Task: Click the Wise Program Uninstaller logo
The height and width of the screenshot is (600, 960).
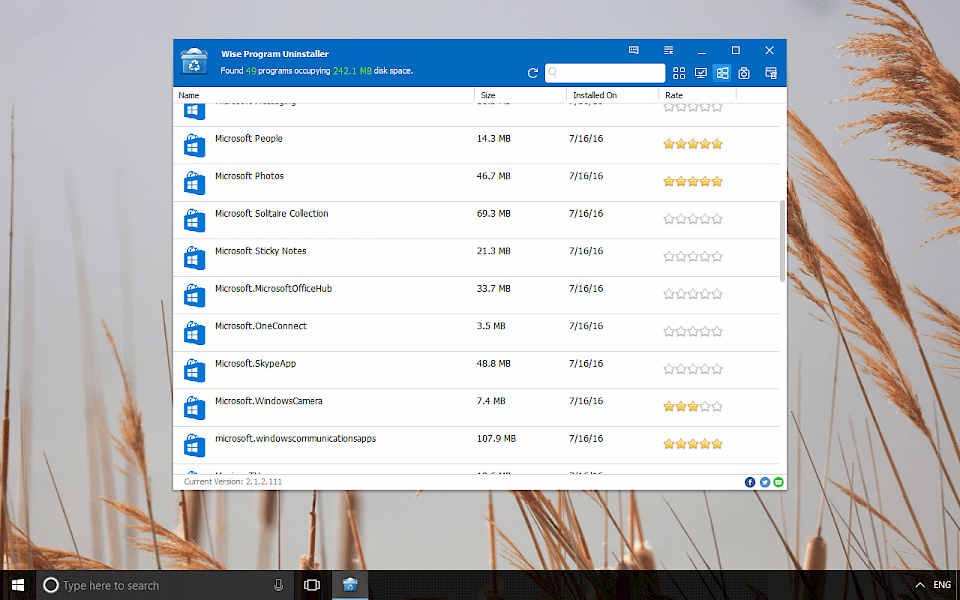Action: click(x=194, y=62)
